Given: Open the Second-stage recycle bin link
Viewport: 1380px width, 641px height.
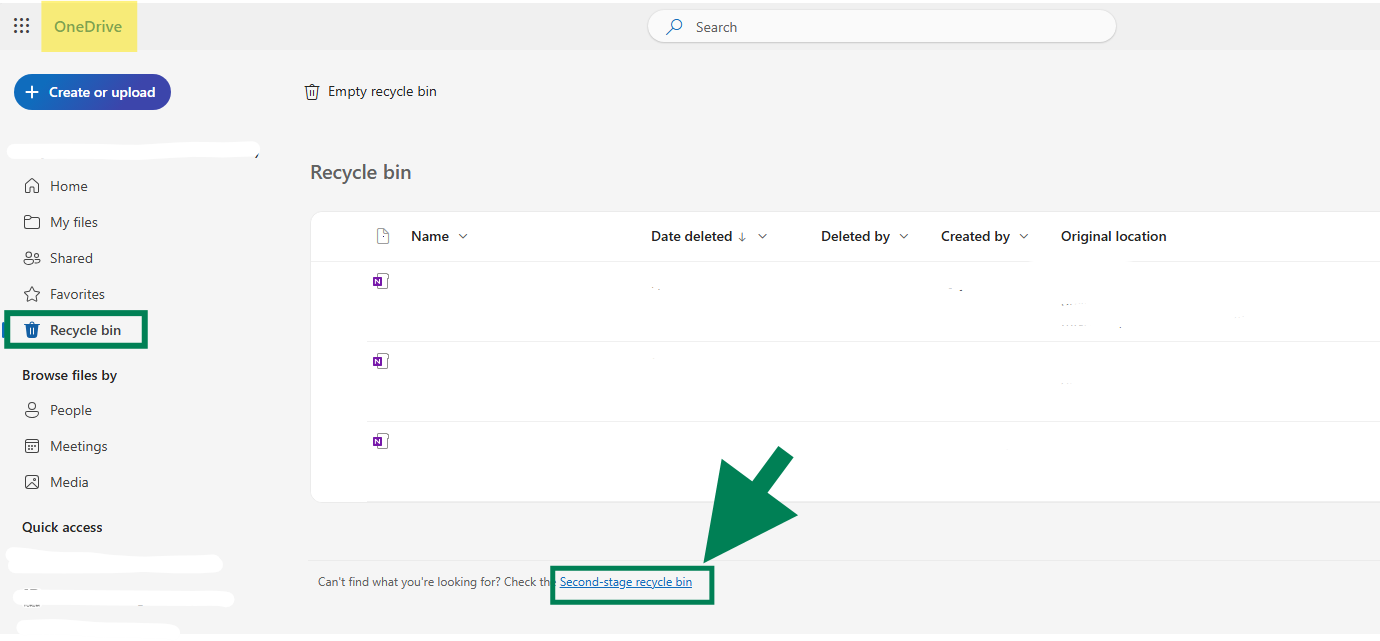Looking at the screenshot, I should click(626, 582).
